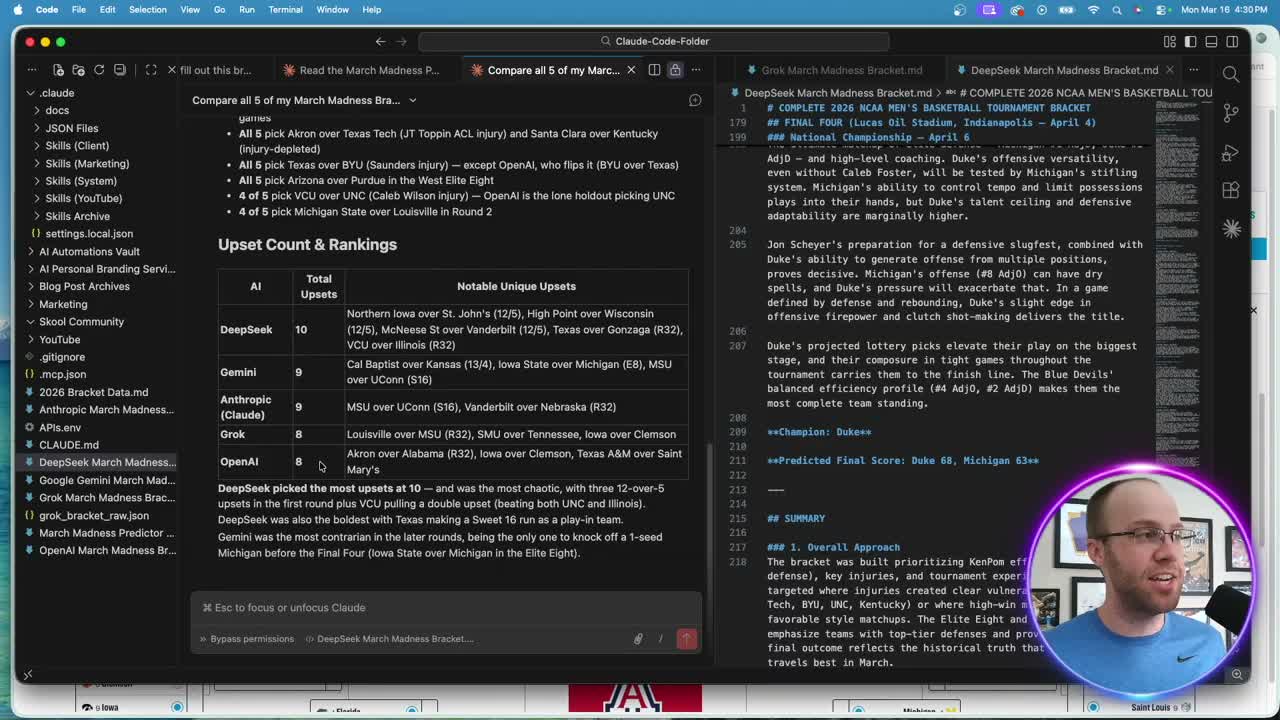
Task: Open the File menu in the menu bar
Action: click(78, 9)
